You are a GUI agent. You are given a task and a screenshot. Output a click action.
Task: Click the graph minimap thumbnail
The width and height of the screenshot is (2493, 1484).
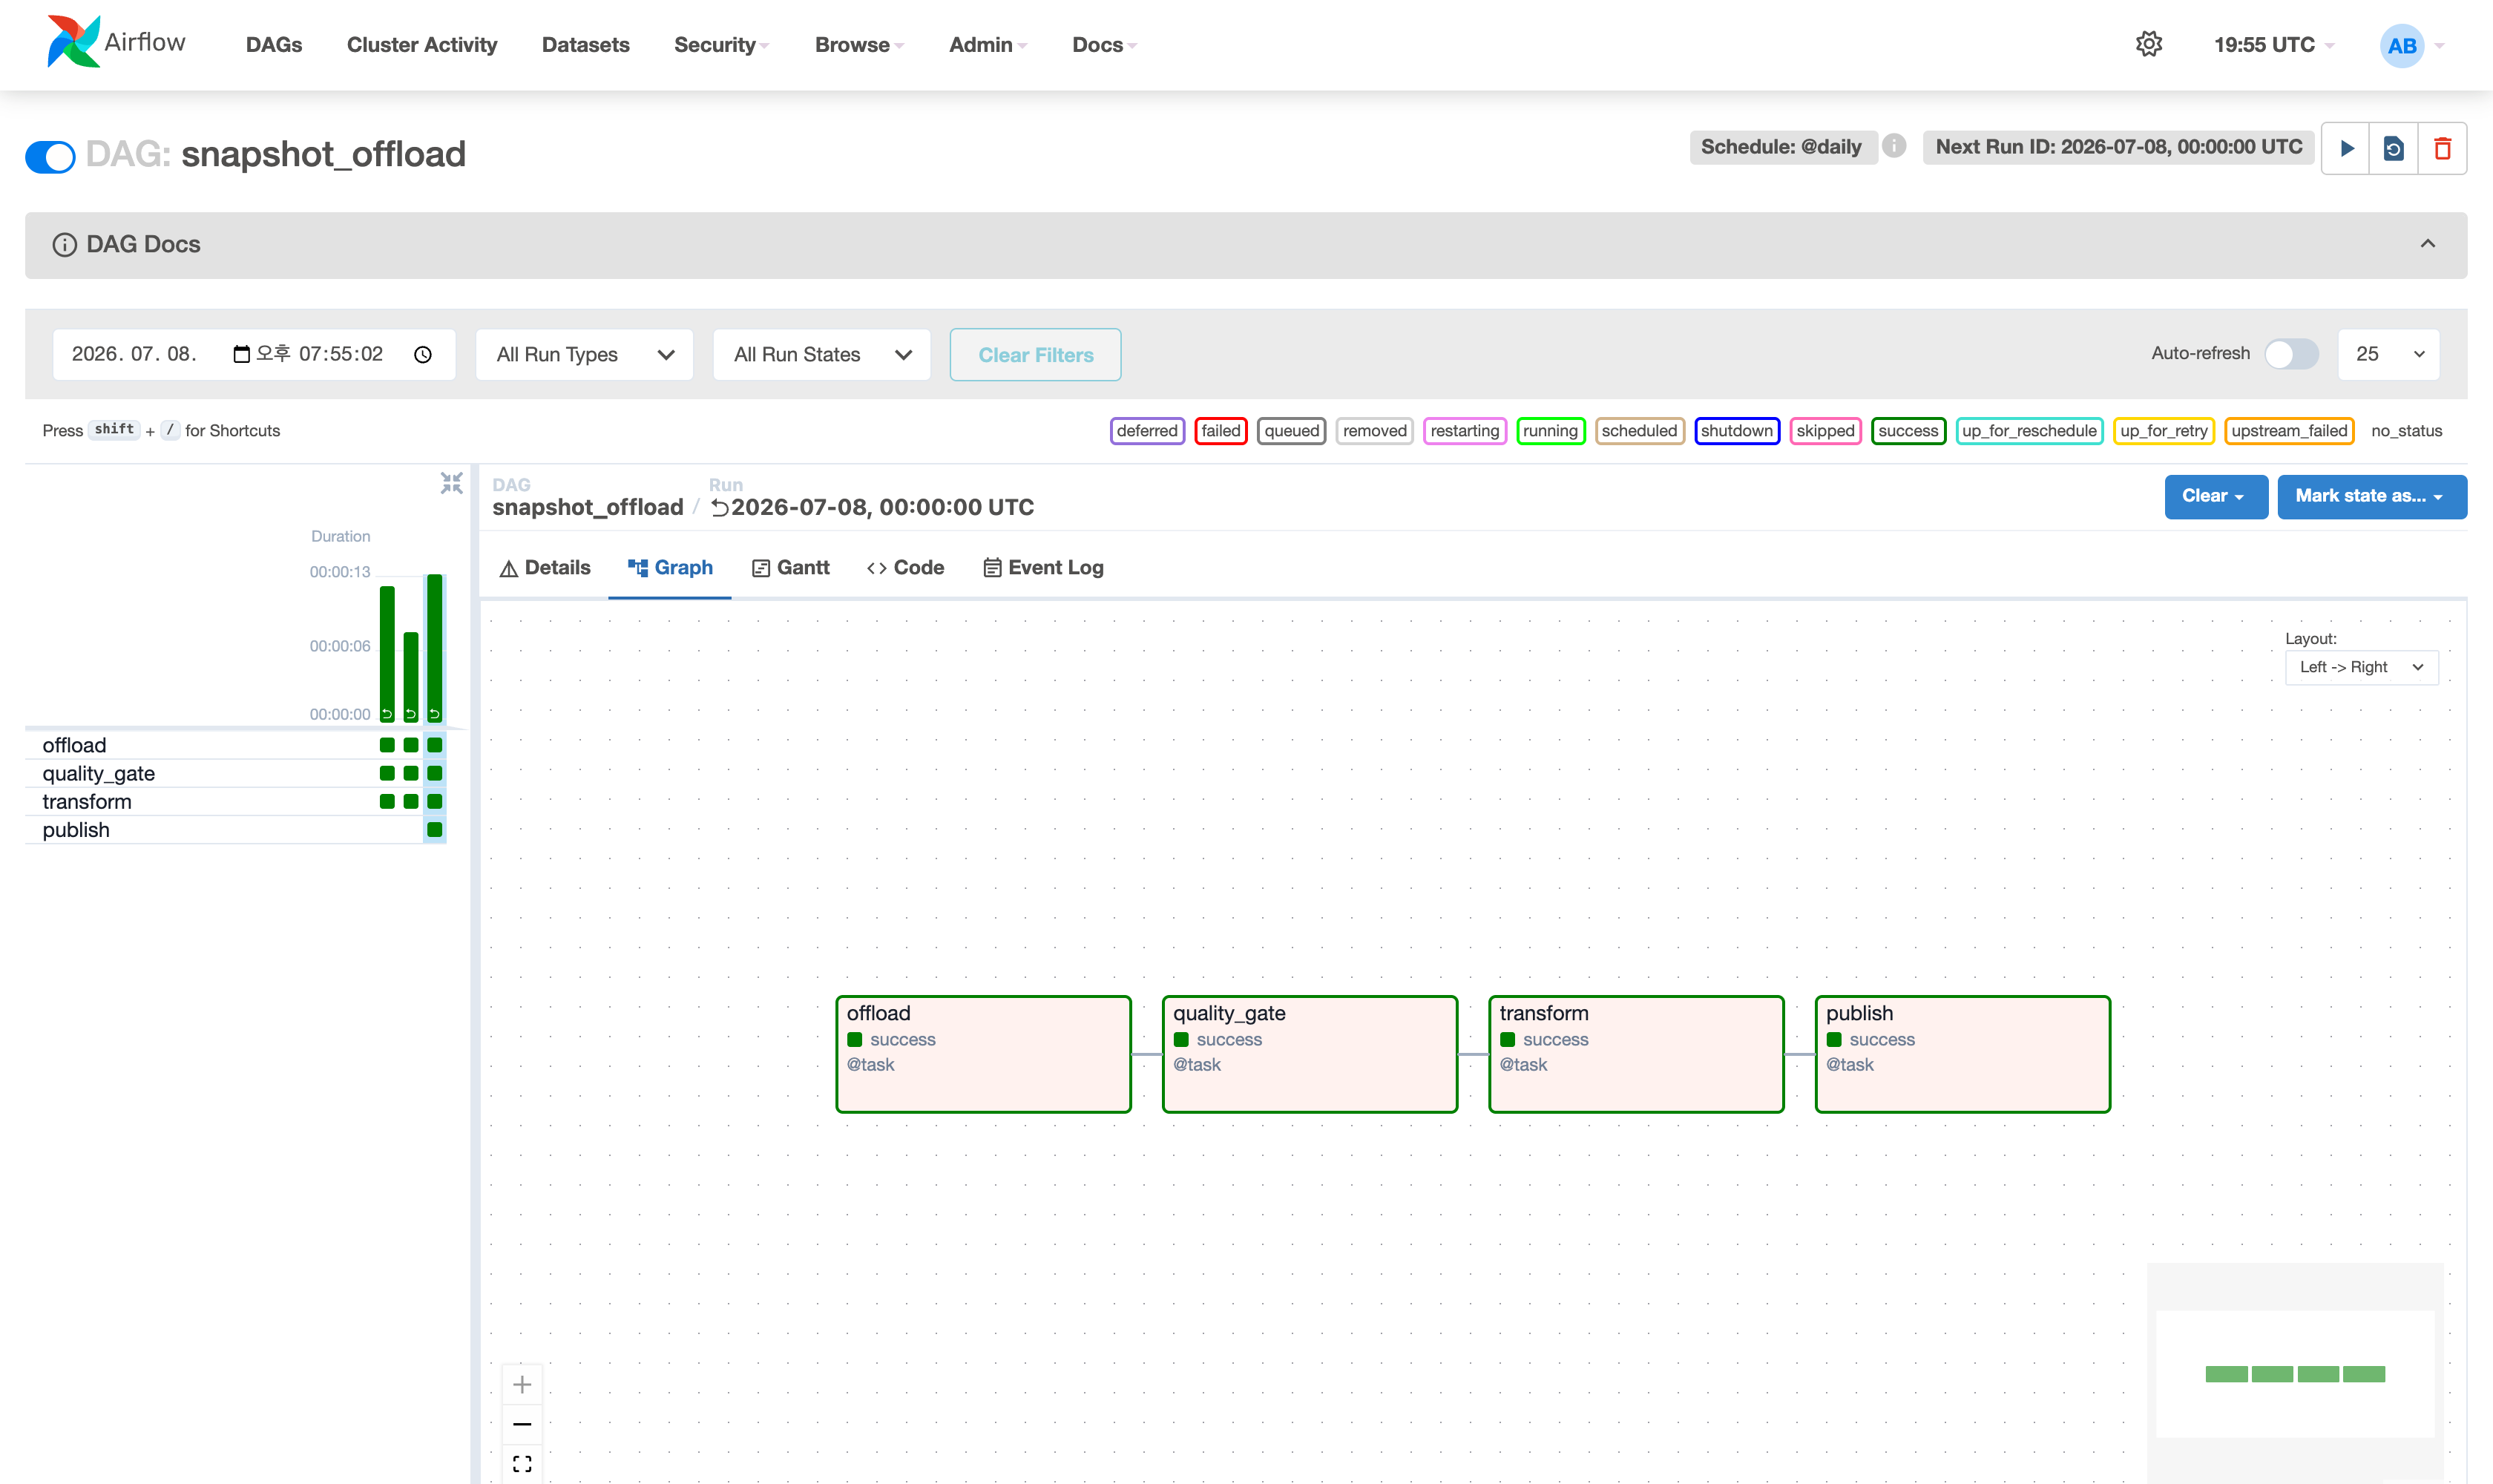(2295, 1373)
